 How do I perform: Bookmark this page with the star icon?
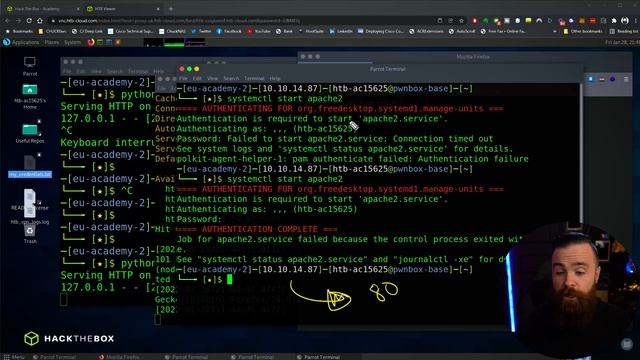(461, 20)
